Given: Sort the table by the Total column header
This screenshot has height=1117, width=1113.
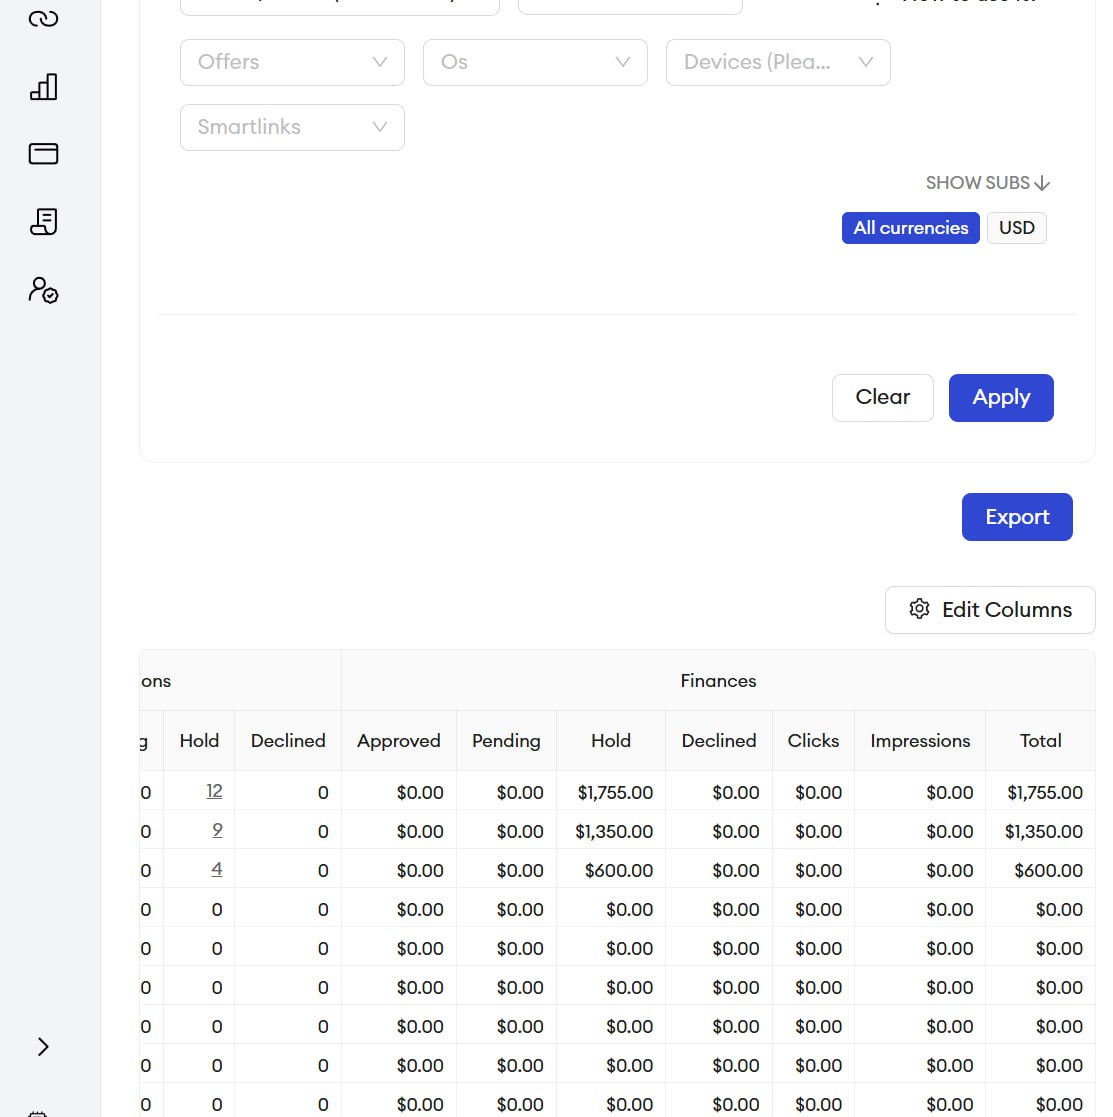Looking at the screenshot, I should coord(1040,740).
